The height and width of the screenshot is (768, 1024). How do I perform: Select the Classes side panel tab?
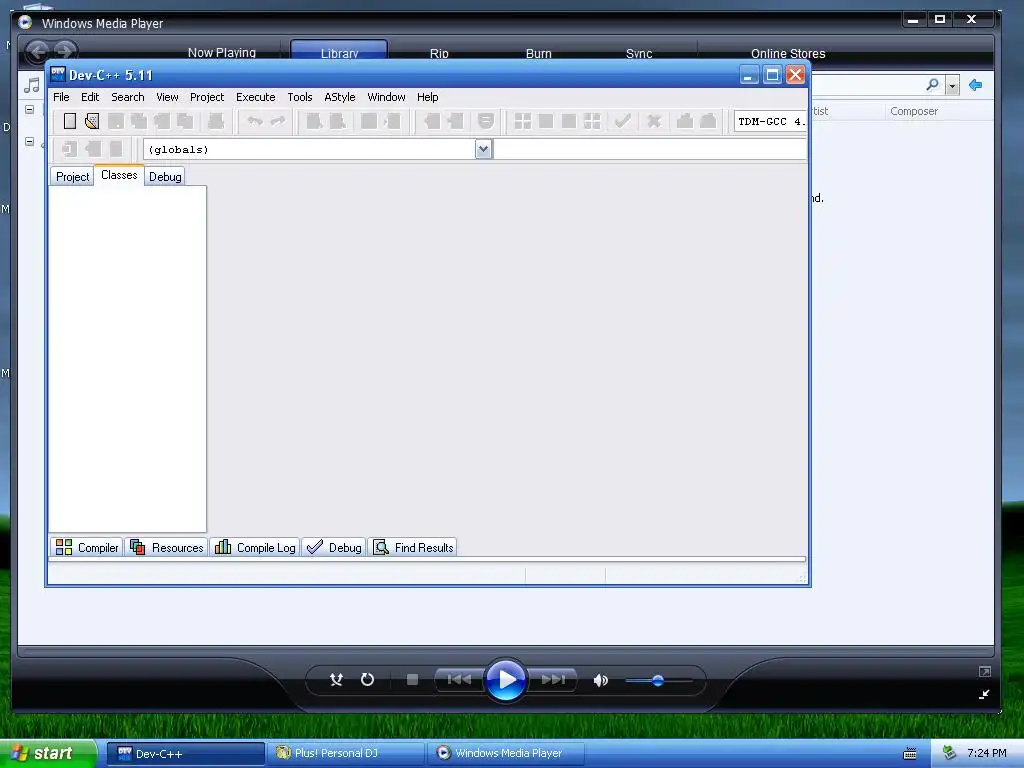(119, 175)
